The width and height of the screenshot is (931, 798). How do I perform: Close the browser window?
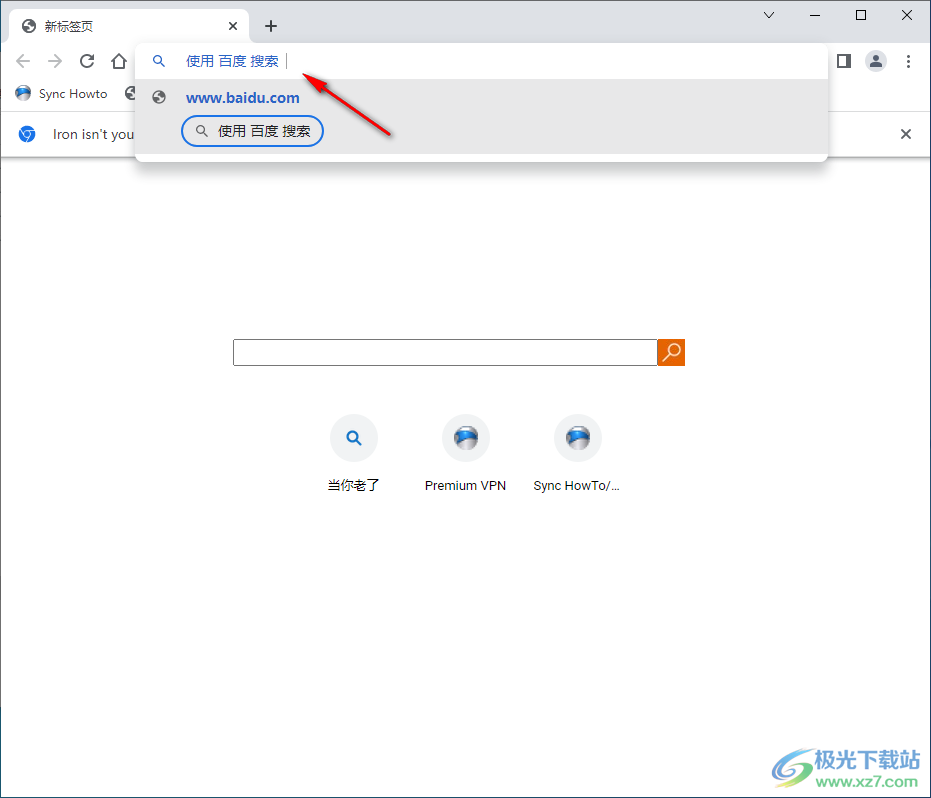(907, 15)
